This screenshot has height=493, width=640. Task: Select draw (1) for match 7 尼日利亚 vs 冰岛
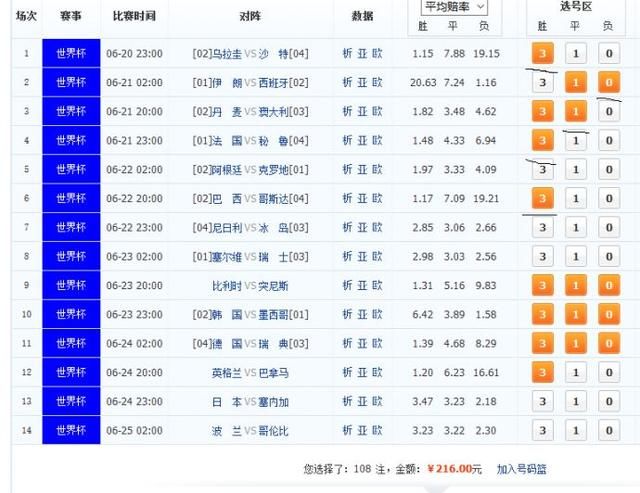575,228
